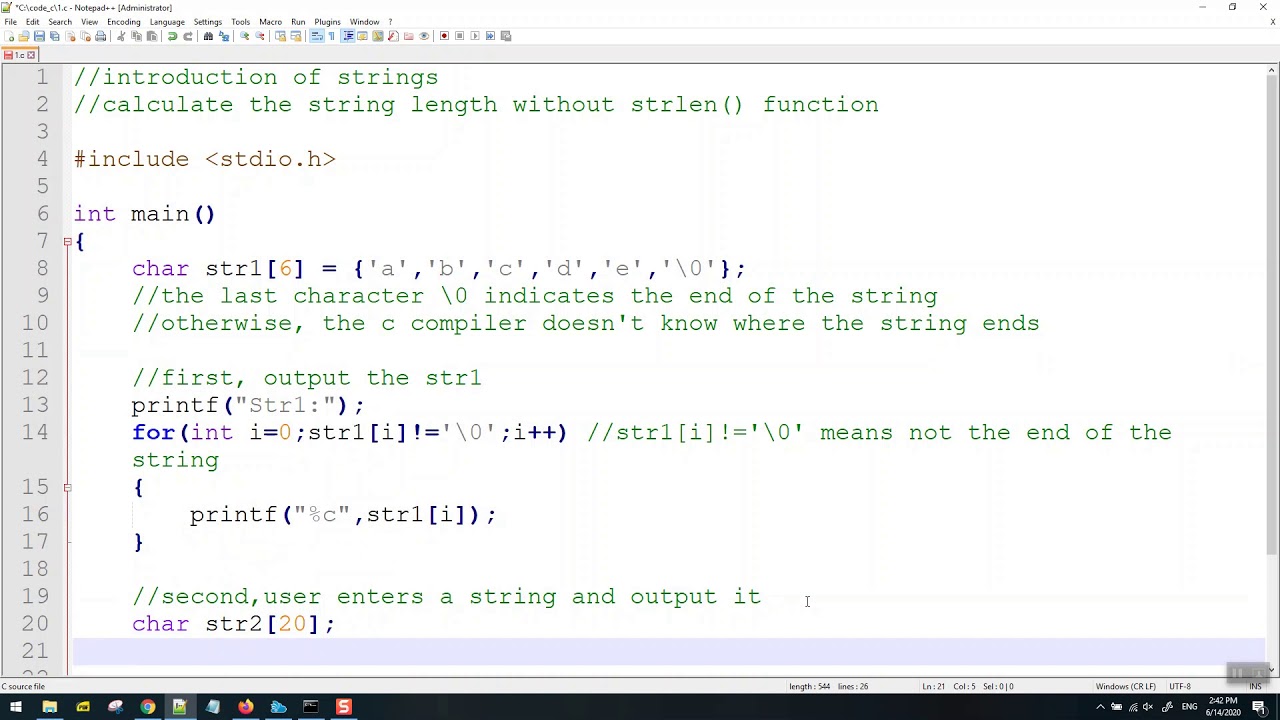Open Firefox from taskbar
This screenshot has height=720, width=1280.
[x=245, y=708]
